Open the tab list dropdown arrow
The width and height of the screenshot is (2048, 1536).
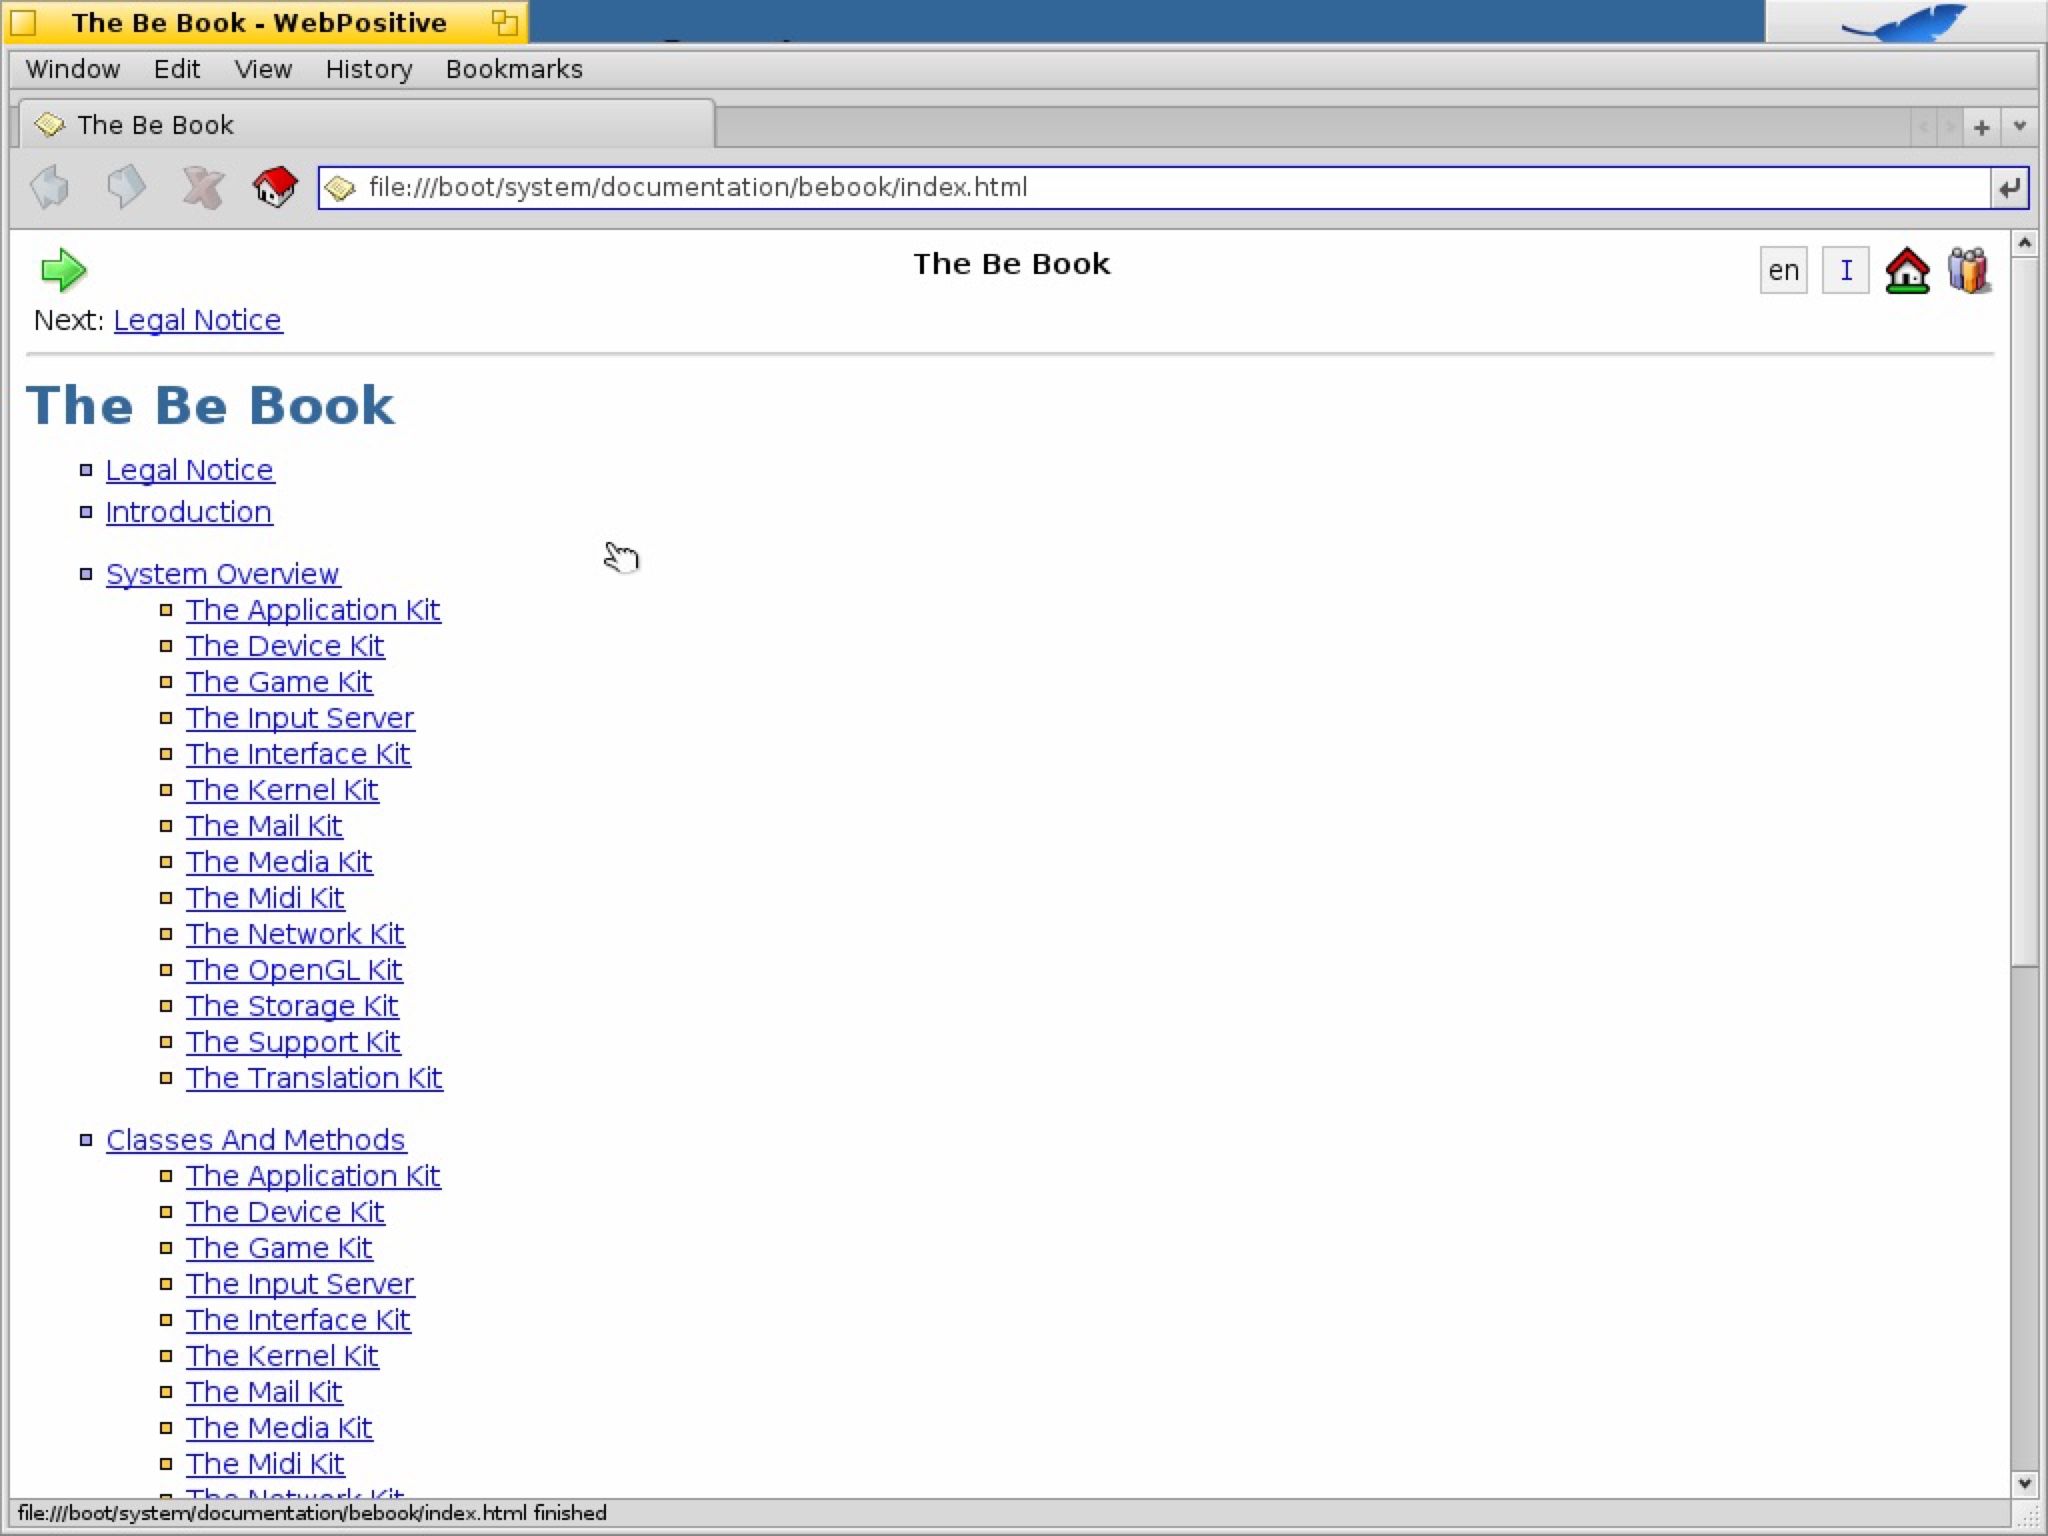[2019, 127]
